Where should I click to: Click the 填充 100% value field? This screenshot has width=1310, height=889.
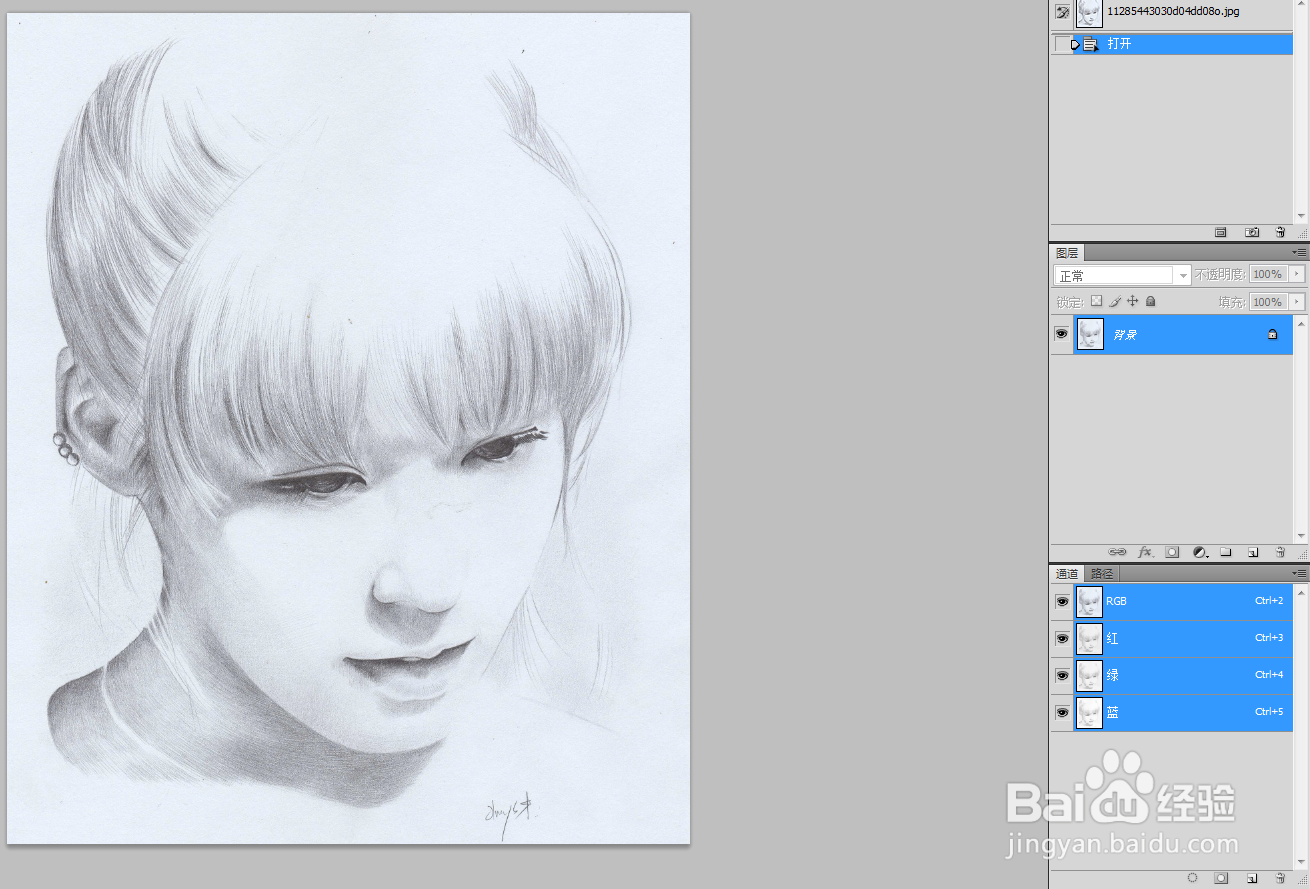[x=1268, y=302]
